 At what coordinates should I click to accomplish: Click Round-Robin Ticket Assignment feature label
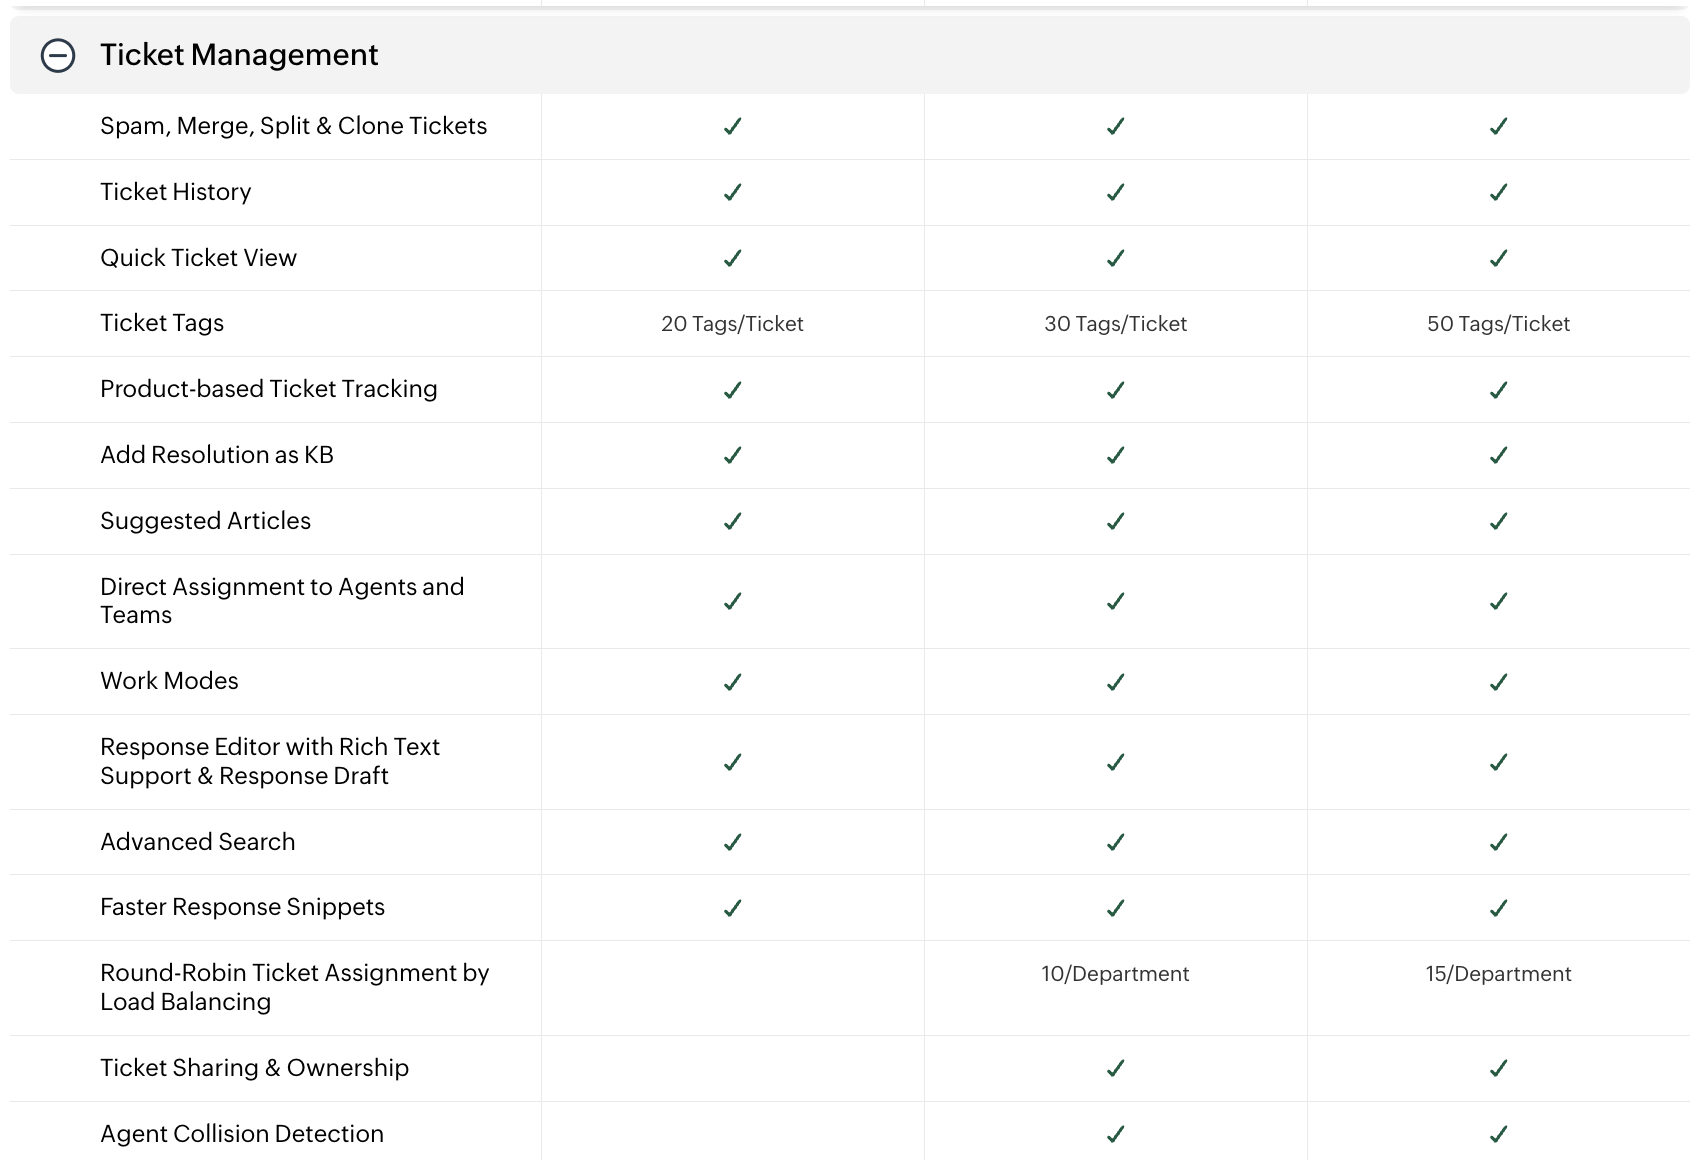pyautogui.click(x=294, y=987)
